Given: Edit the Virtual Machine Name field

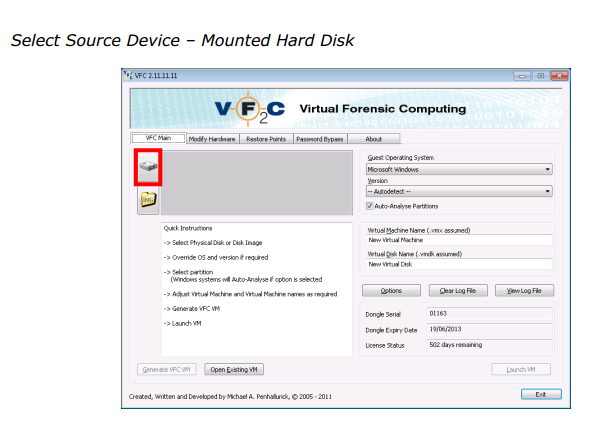Looking at the screenshot, I should tap(459, 240).
